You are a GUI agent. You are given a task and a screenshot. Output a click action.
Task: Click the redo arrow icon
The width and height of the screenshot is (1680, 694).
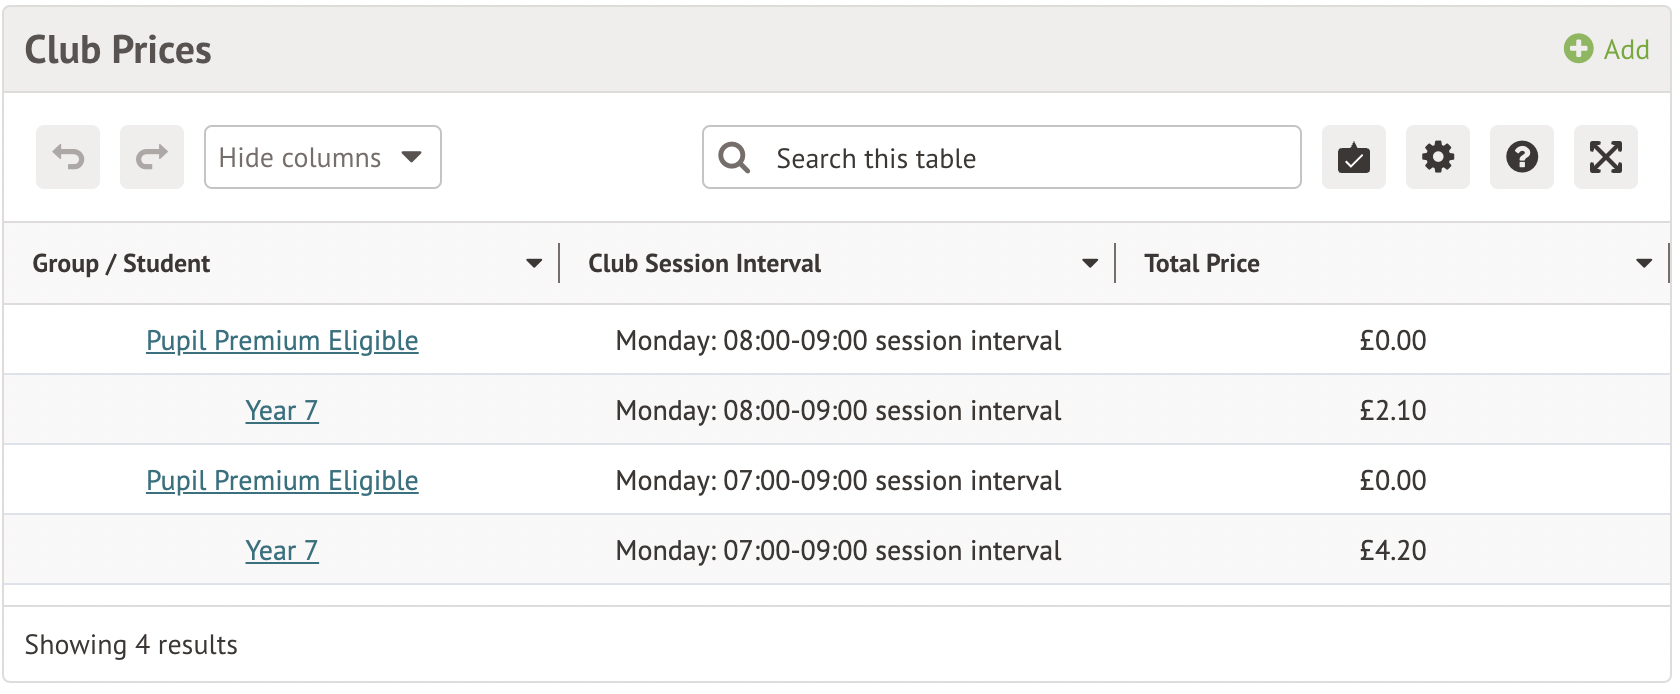(x=152, y=157)
